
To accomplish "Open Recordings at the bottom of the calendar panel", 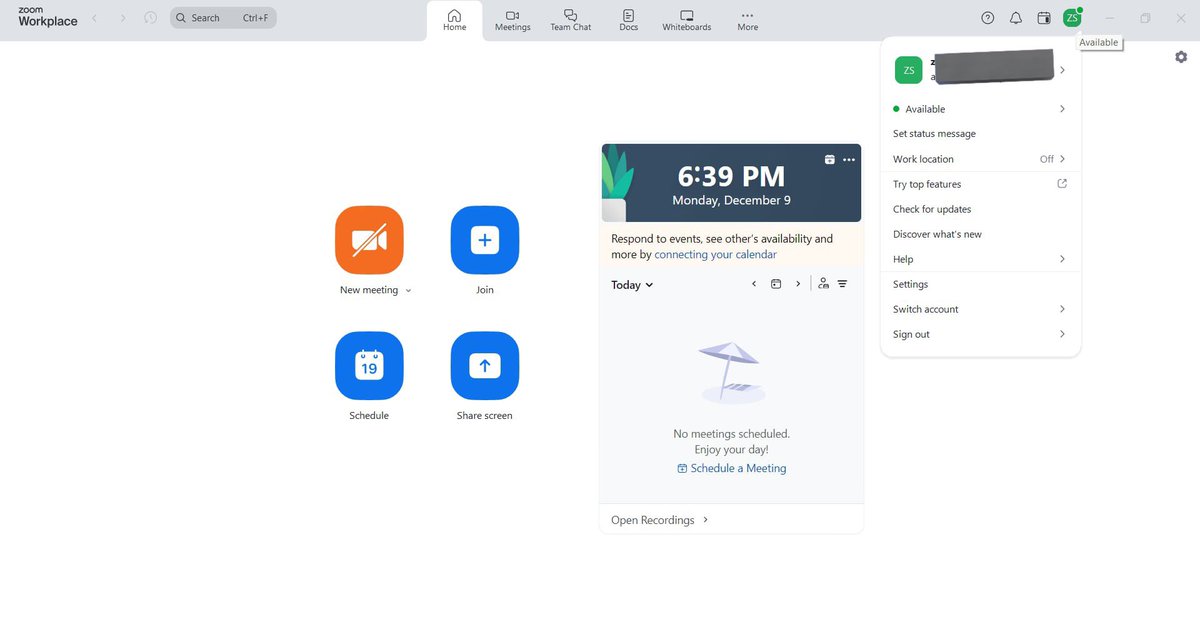I will (x=660, y=520).
